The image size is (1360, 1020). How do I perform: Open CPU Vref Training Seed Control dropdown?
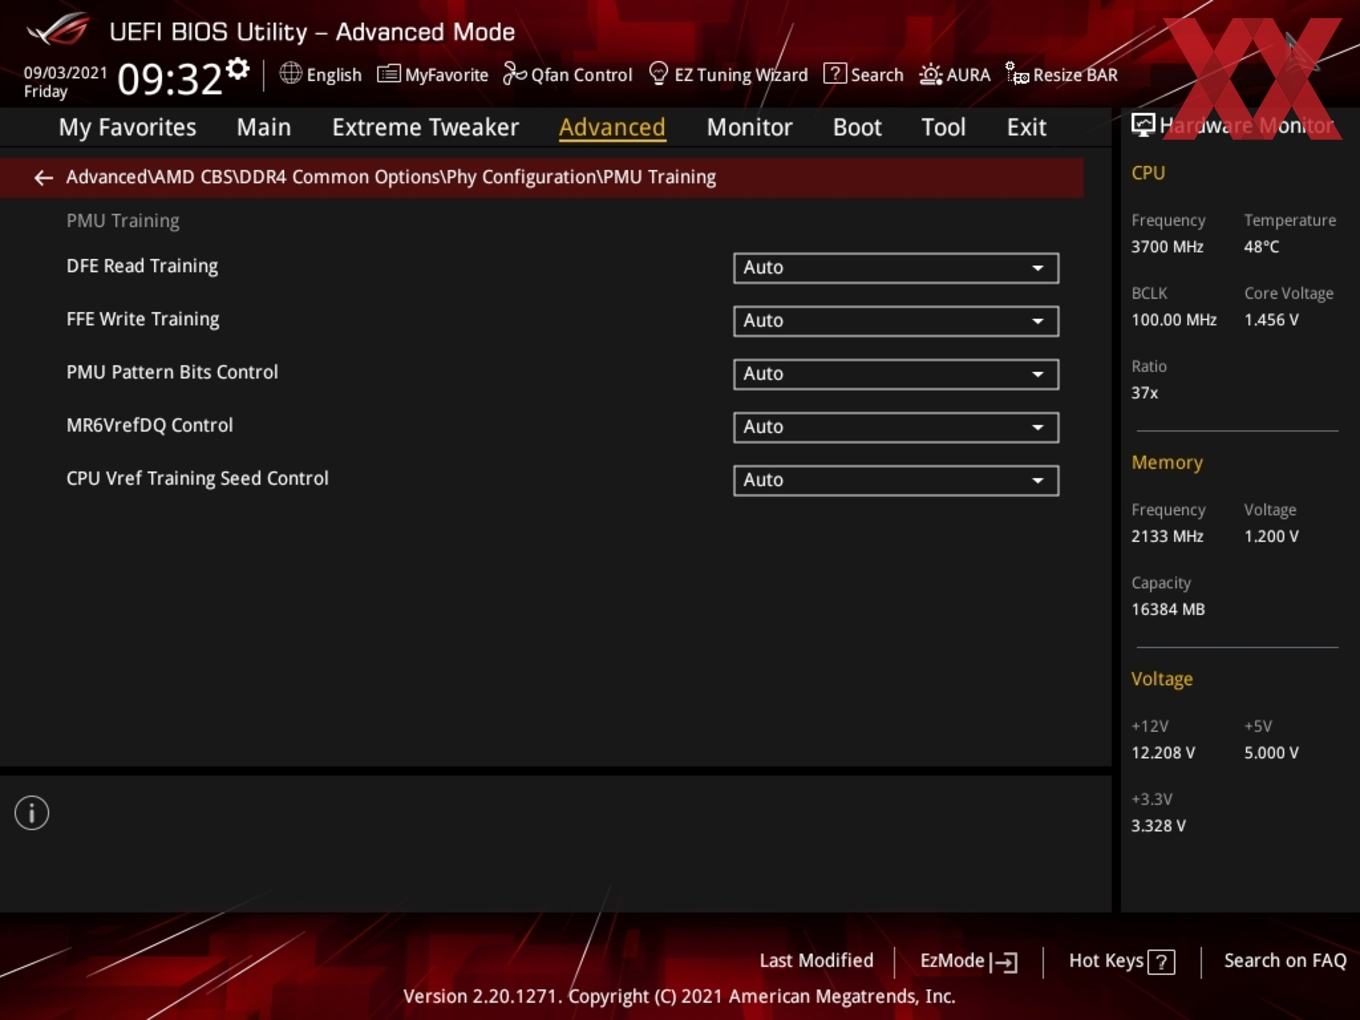pos(896,480)
